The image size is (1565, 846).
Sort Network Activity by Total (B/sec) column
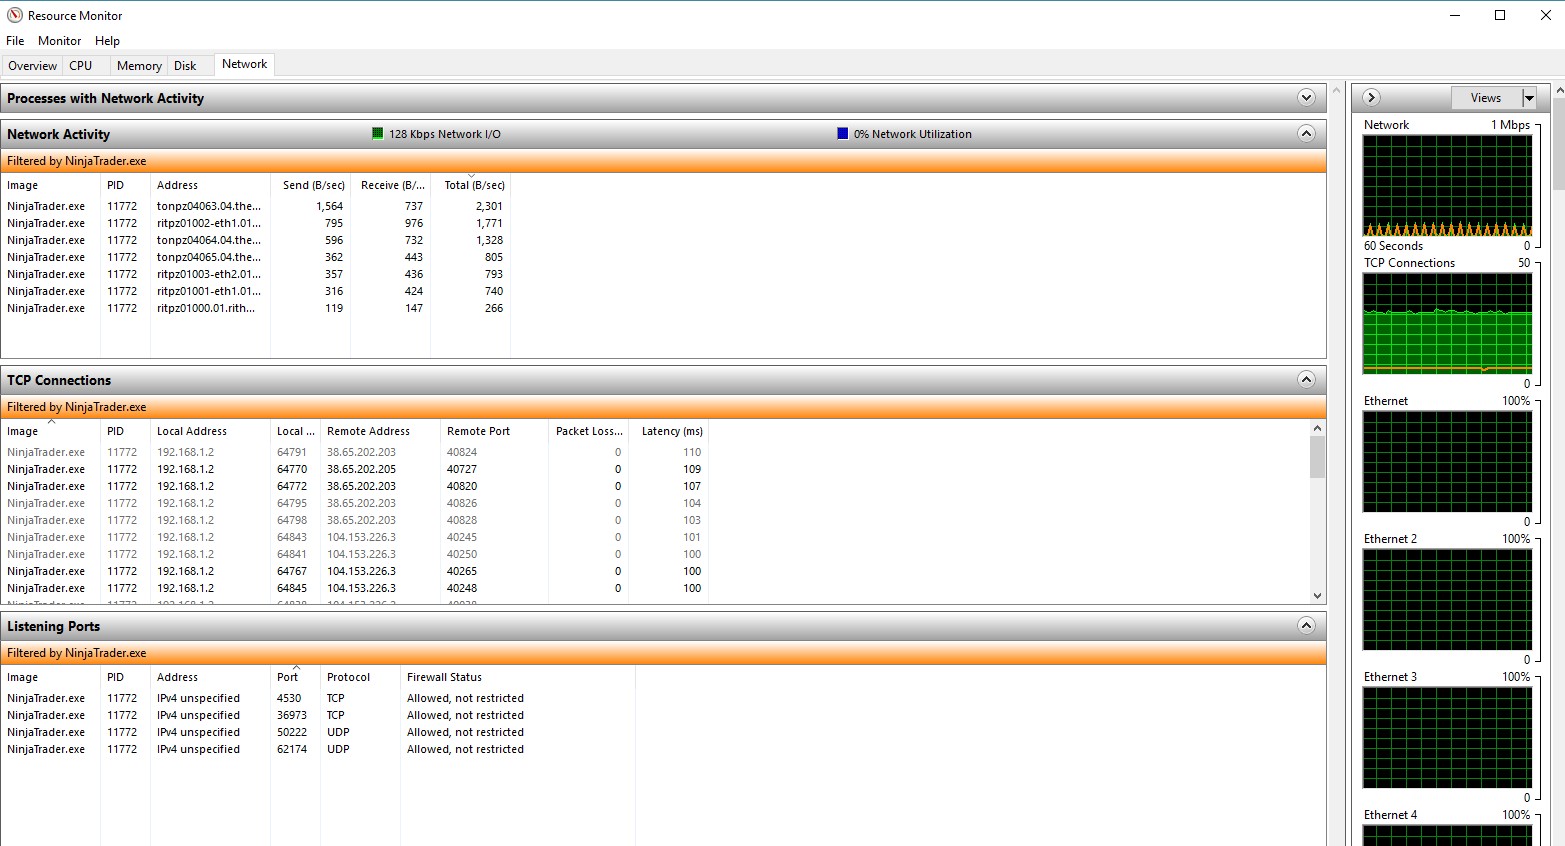click(x=470, y=185)
